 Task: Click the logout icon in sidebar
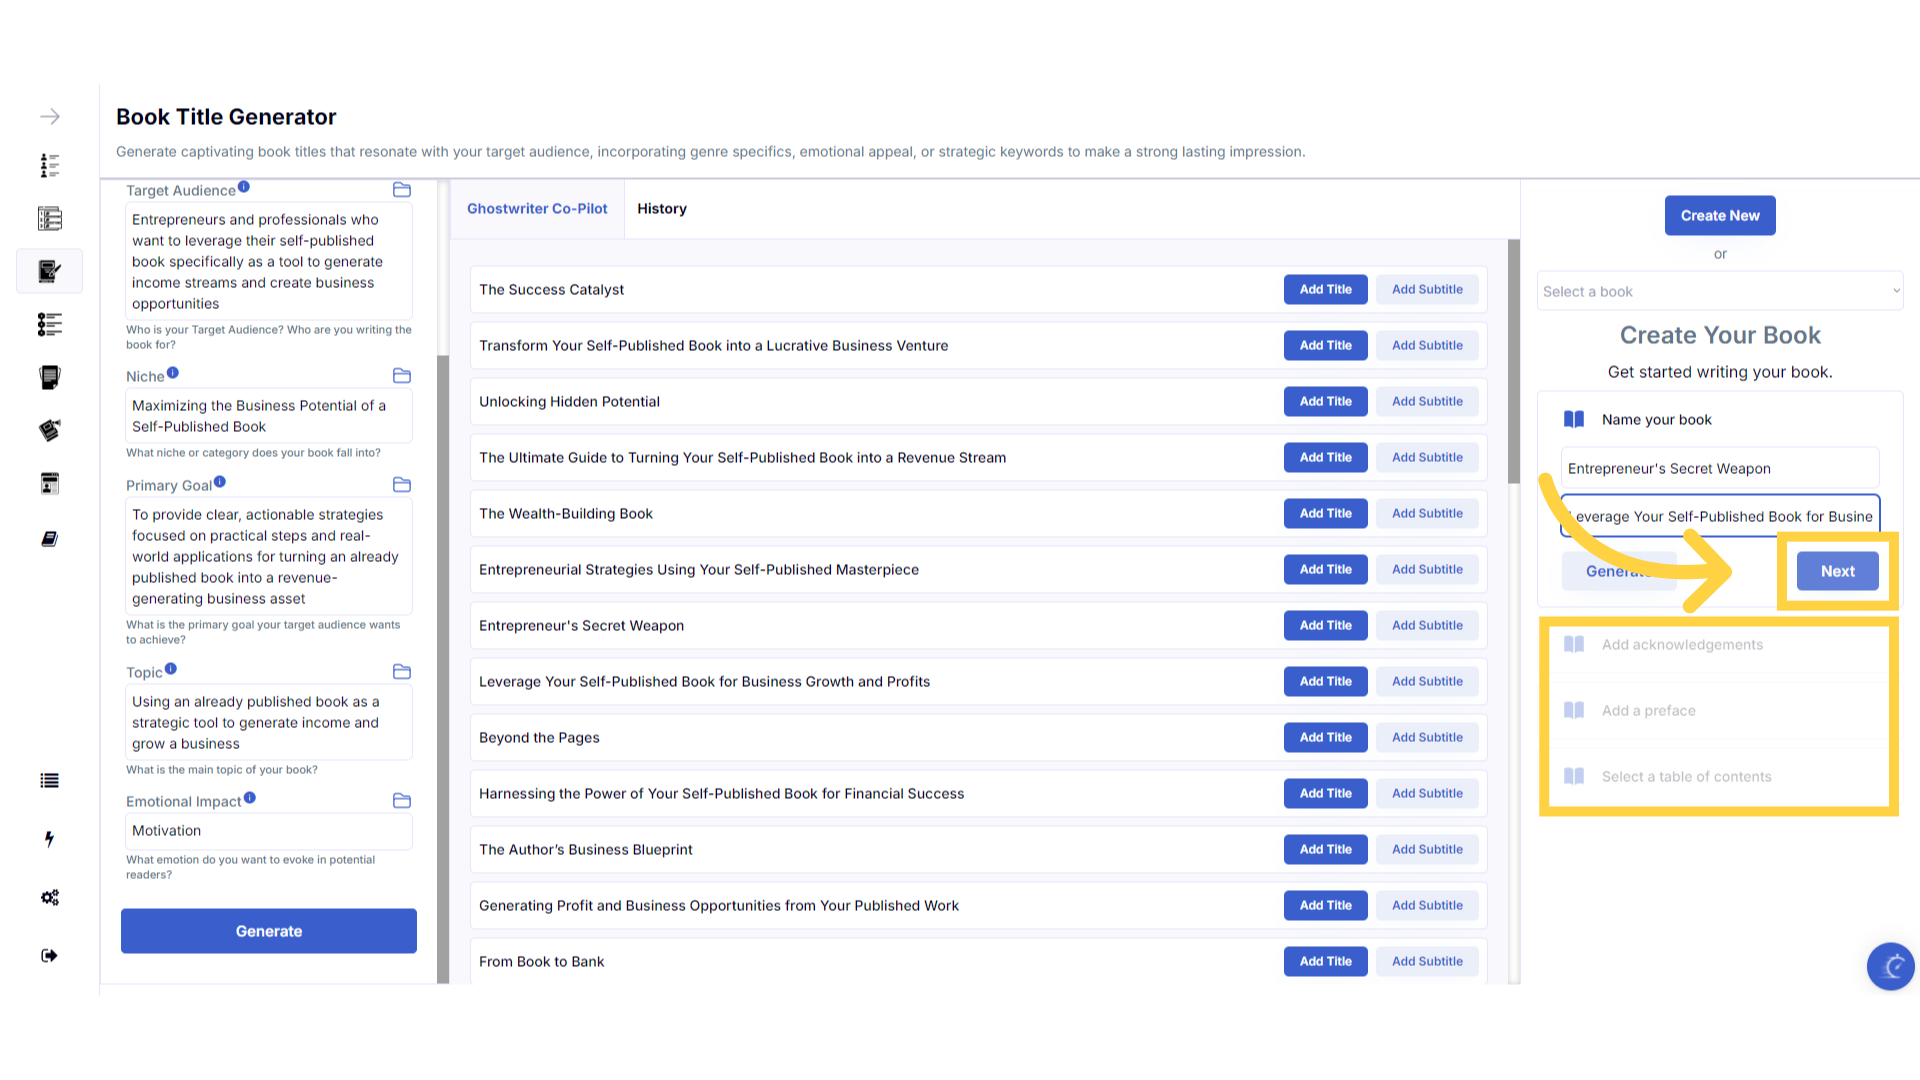tap(49, 956)
